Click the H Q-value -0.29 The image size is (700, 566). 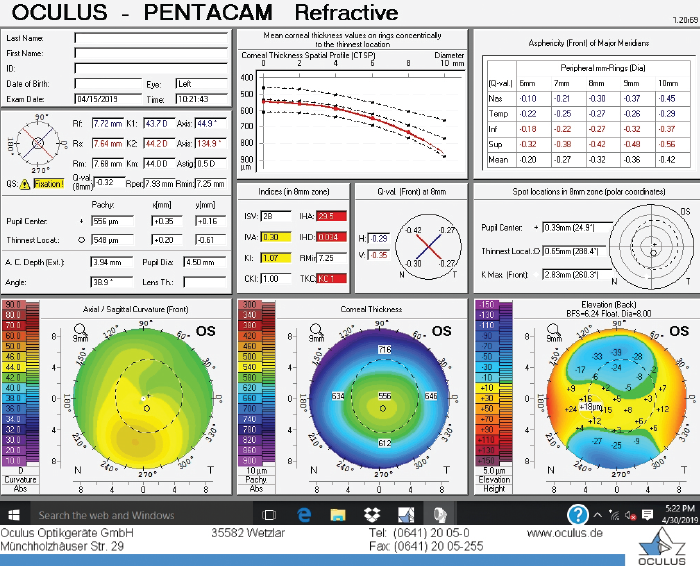click(379, 238)
